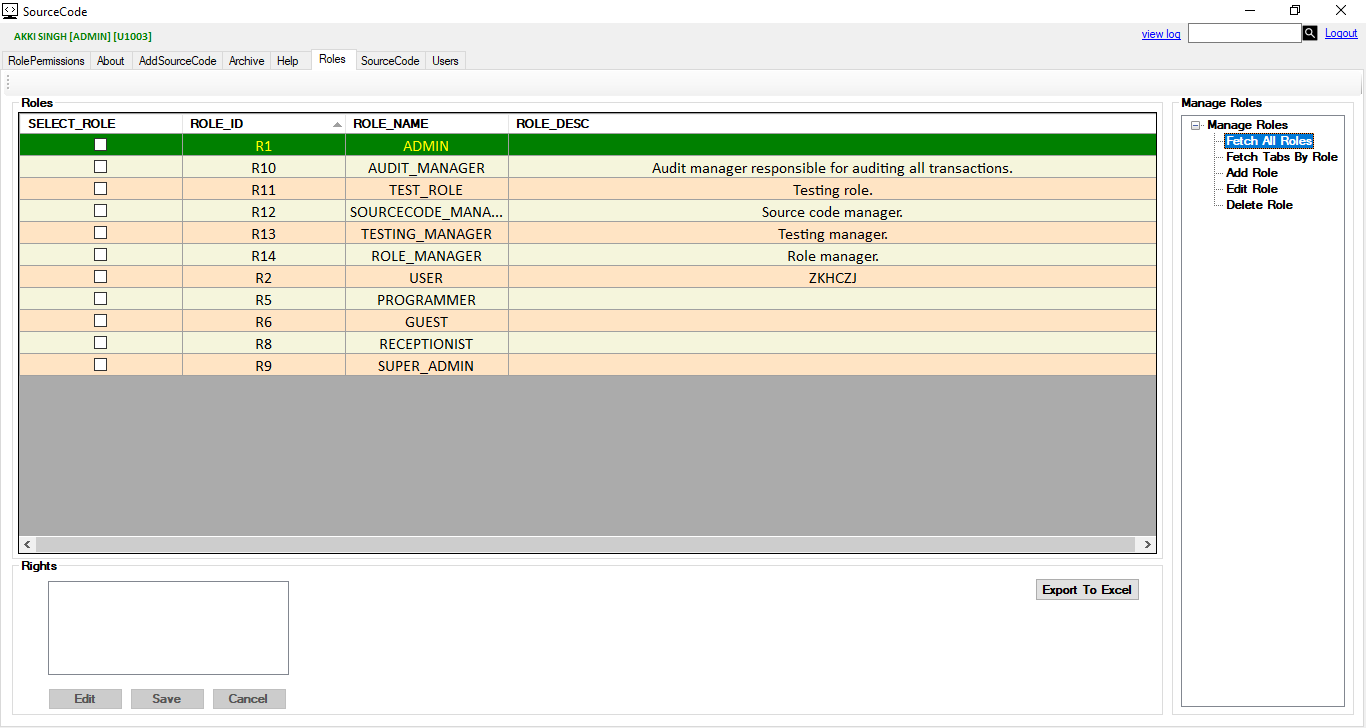
Task: Click the Logout link
Action: pos(1341,33)
